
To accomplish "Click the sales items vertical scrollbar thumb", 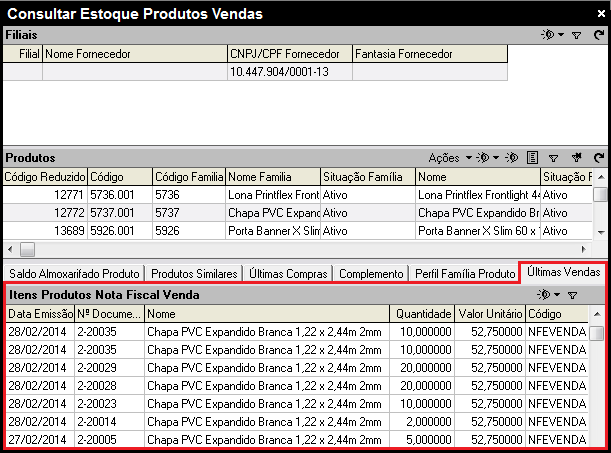I will click(597, 333).
